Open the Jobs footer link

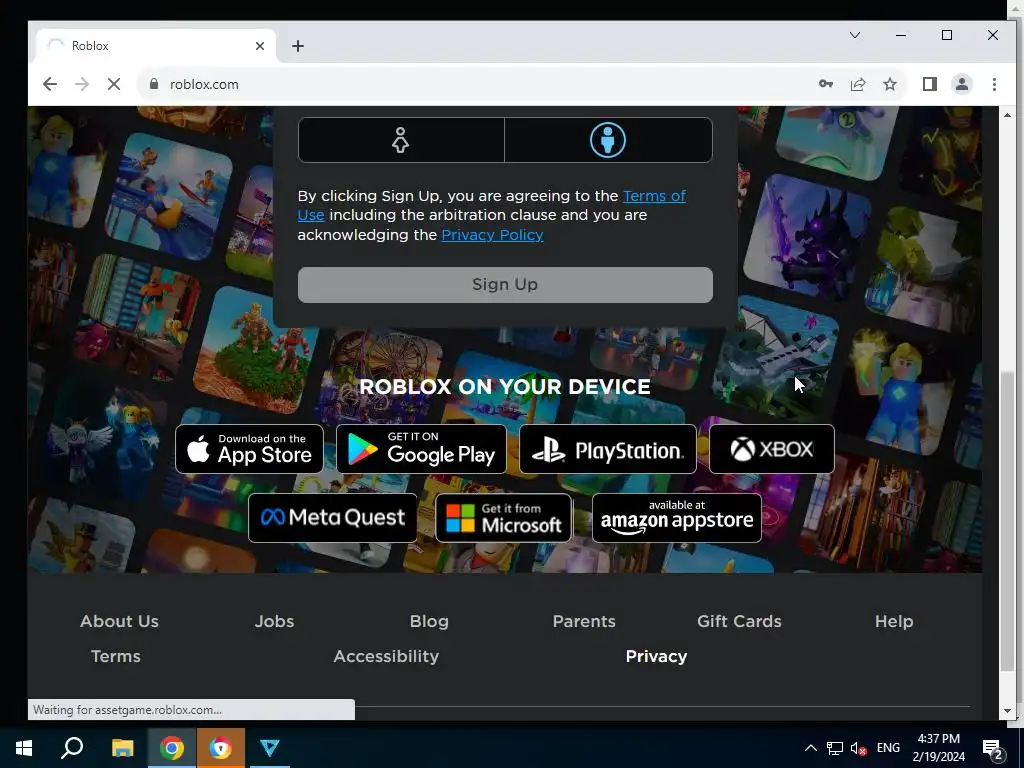pyautogui.click(x=274, y=621)
